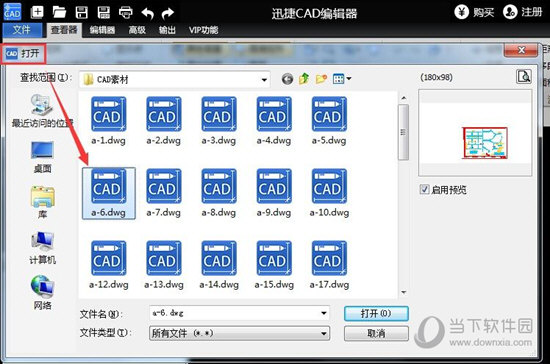The height and width of the screenshot is (364, 550).
Task: Click the Save icon in title bar
Action: pos(82,13)
